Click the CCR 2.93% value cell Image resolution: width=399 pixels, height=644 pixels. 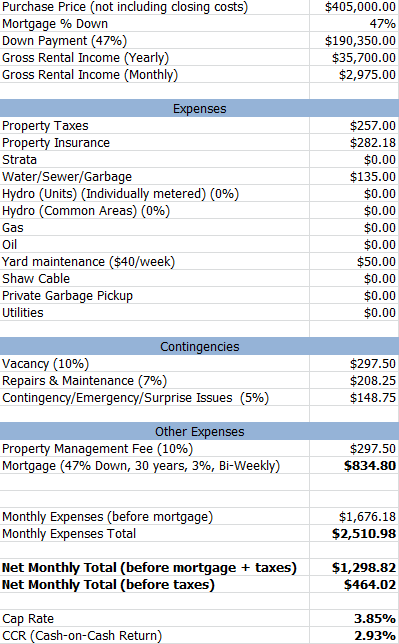click(x=354, y=635)
